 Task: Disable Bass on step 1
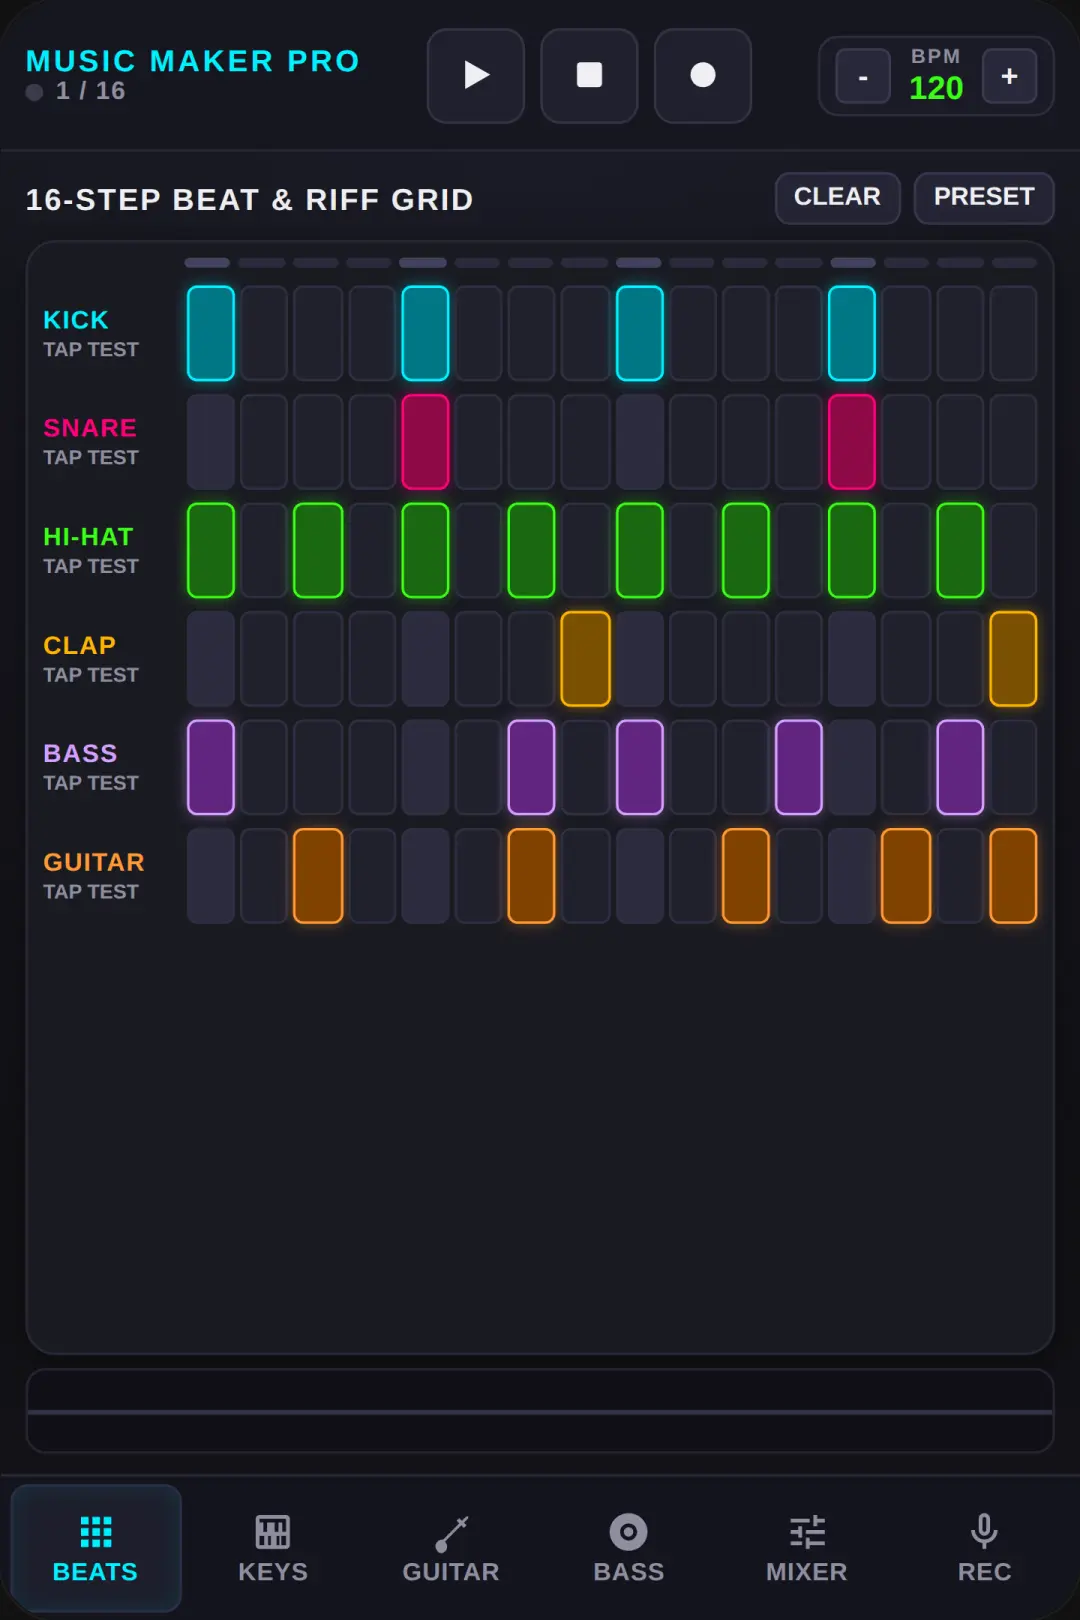point(211,767)
